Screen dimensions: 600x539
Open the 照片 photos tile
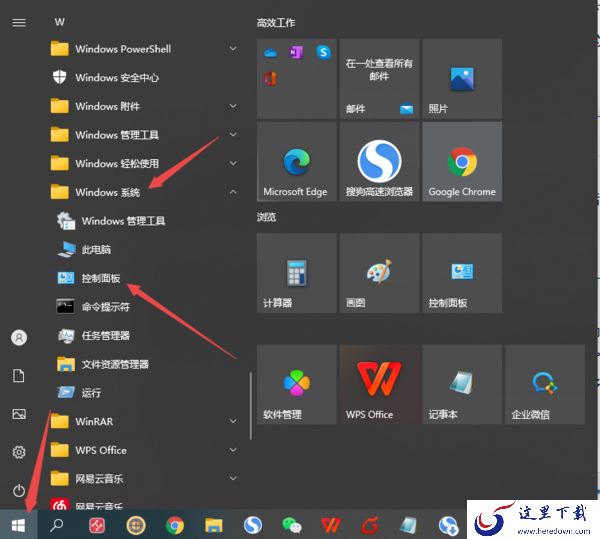pos(462,78)
